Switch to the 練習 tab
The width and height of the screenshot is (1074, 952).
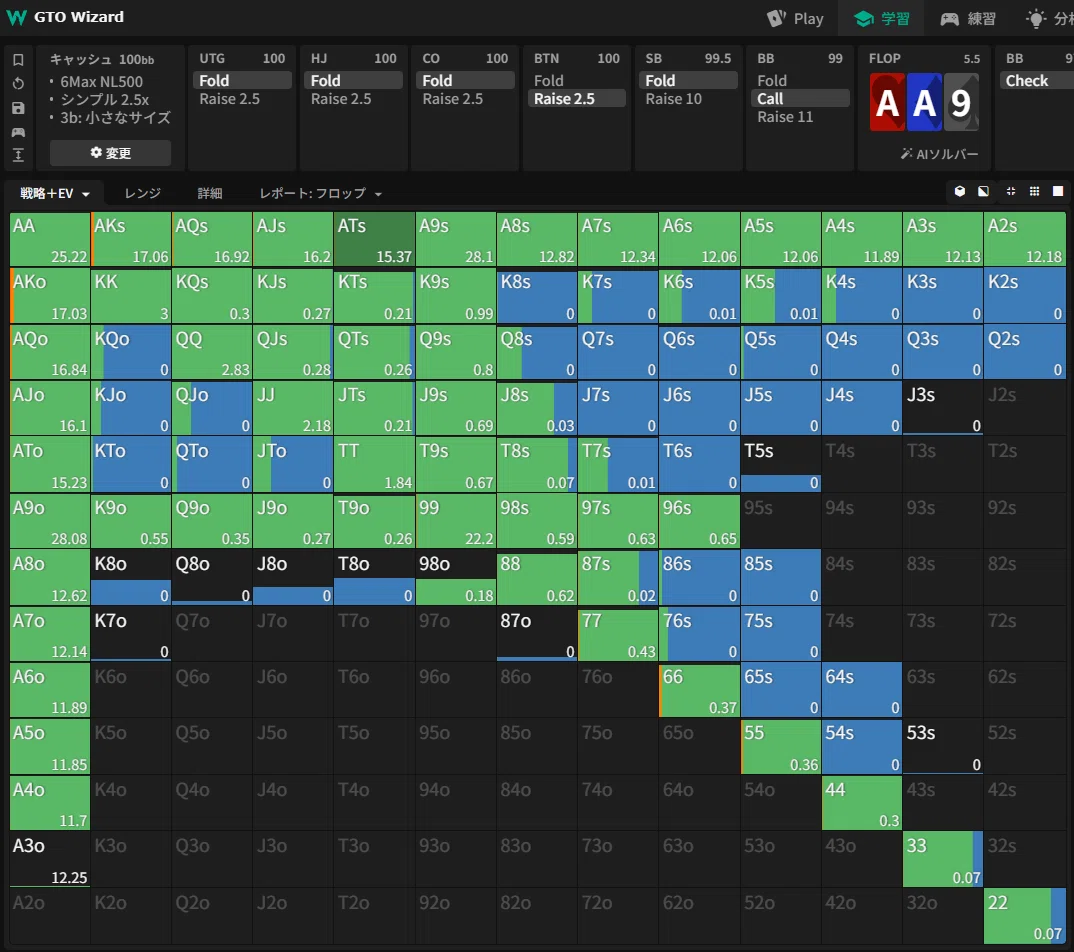pyautogui.click(x=969, y=18)
